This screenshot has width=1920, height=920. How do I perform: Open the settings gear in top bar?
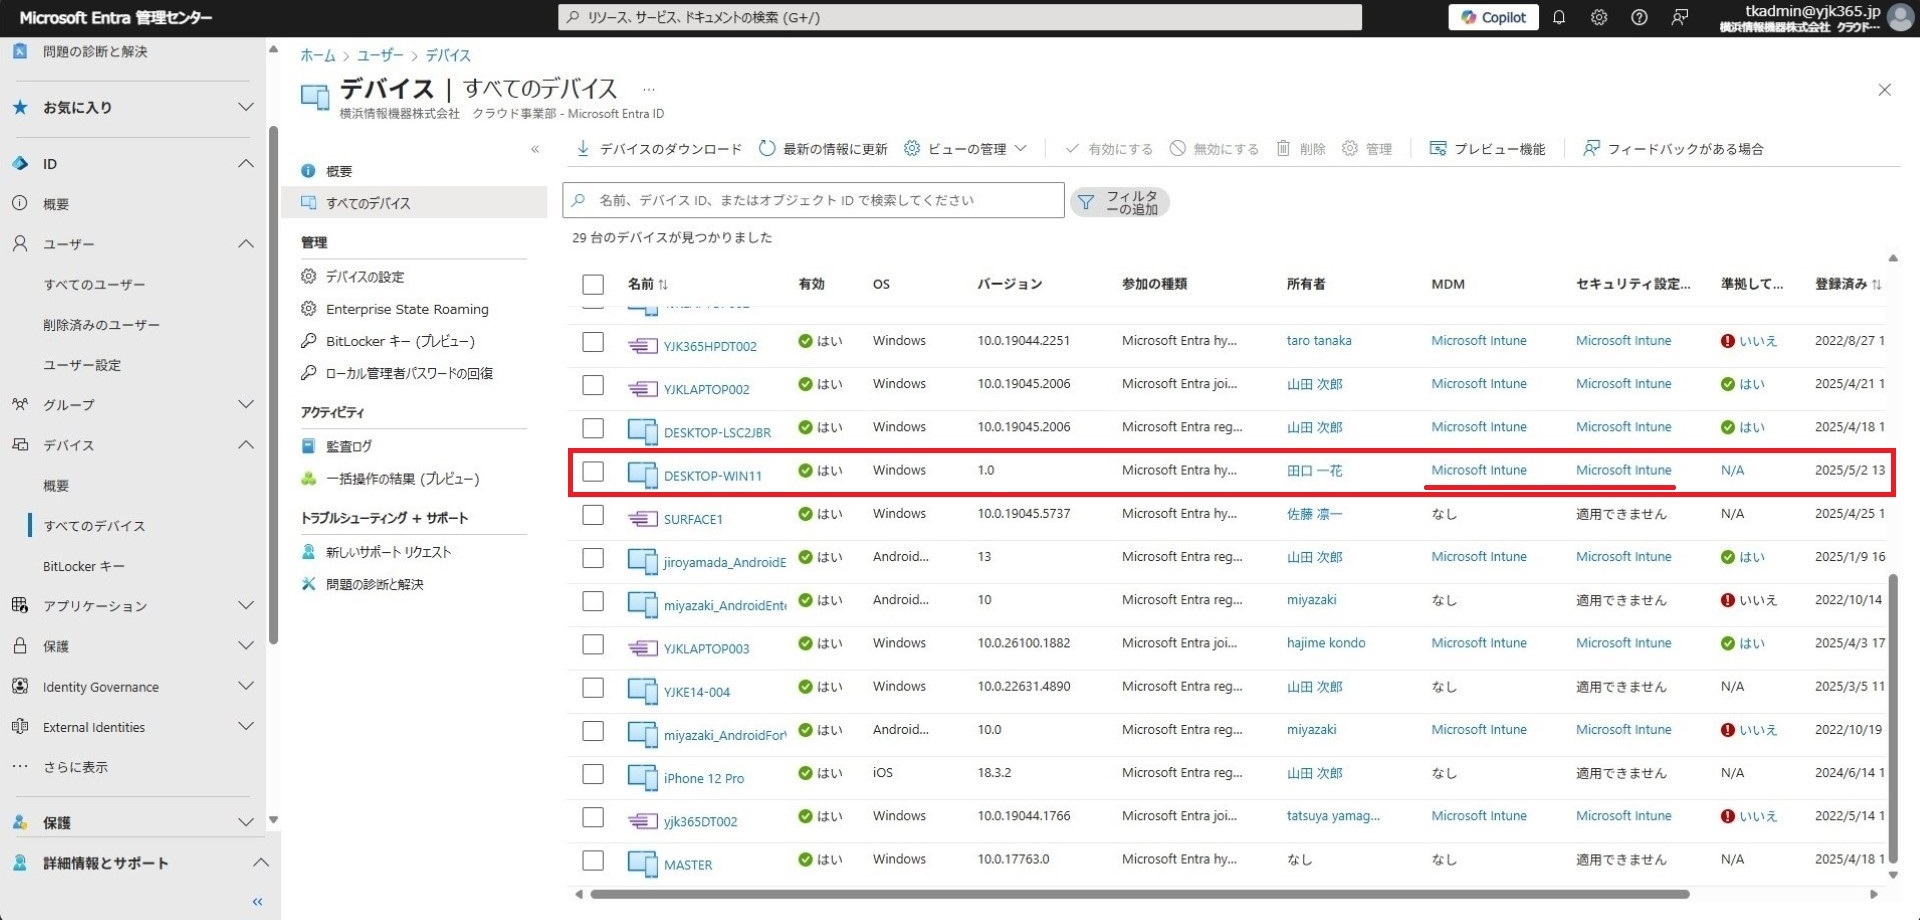tap(1598, 17)
